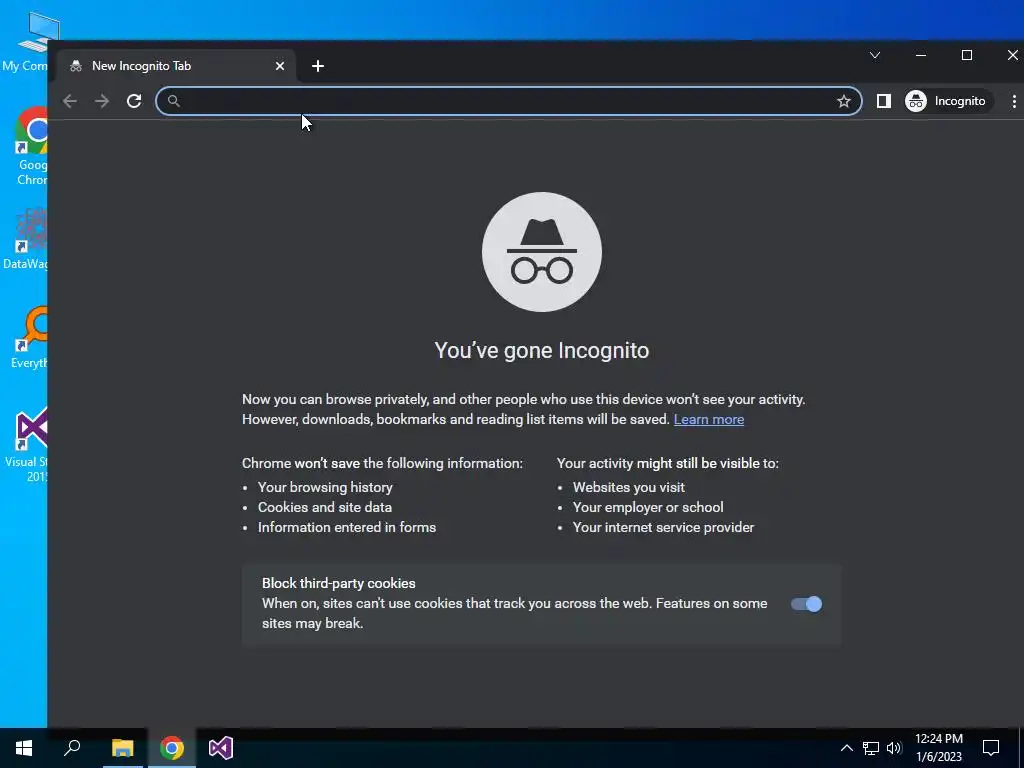Click the "Websites you visit" bullet text
1024x768 pixels.
click(x=629, y=487)
